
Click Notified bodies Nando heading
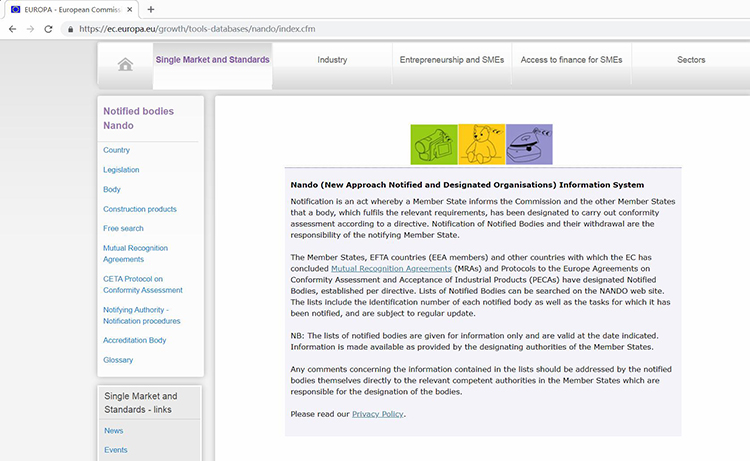point(138,118)
